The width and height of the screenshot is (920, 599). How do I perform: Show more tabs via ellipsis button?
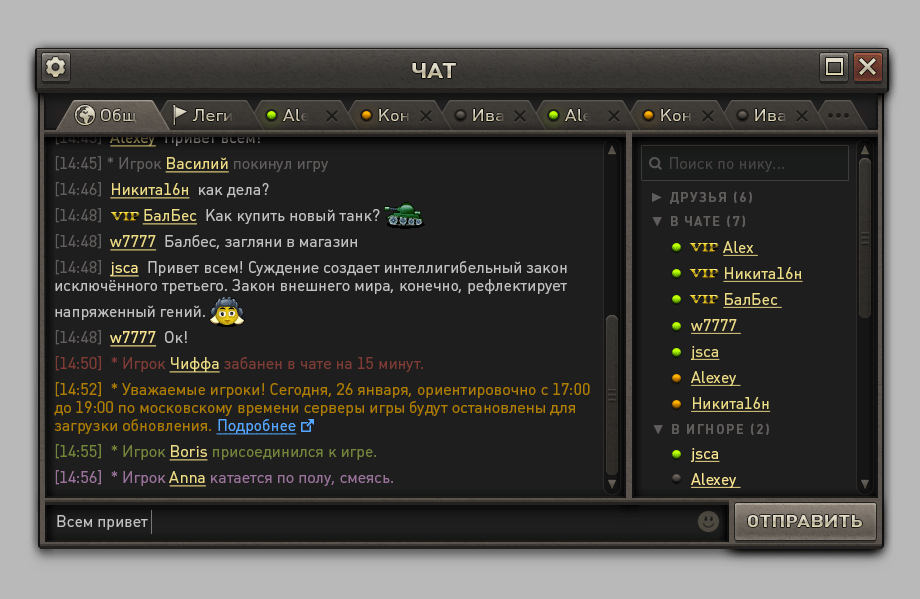point(838,116)
